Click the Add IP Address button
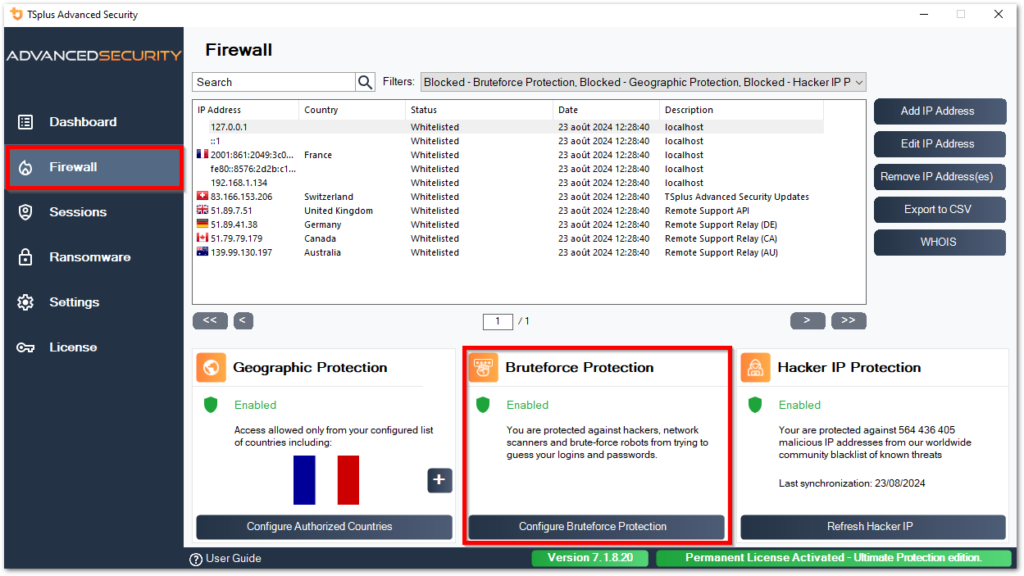 click(x=939, y=111)
